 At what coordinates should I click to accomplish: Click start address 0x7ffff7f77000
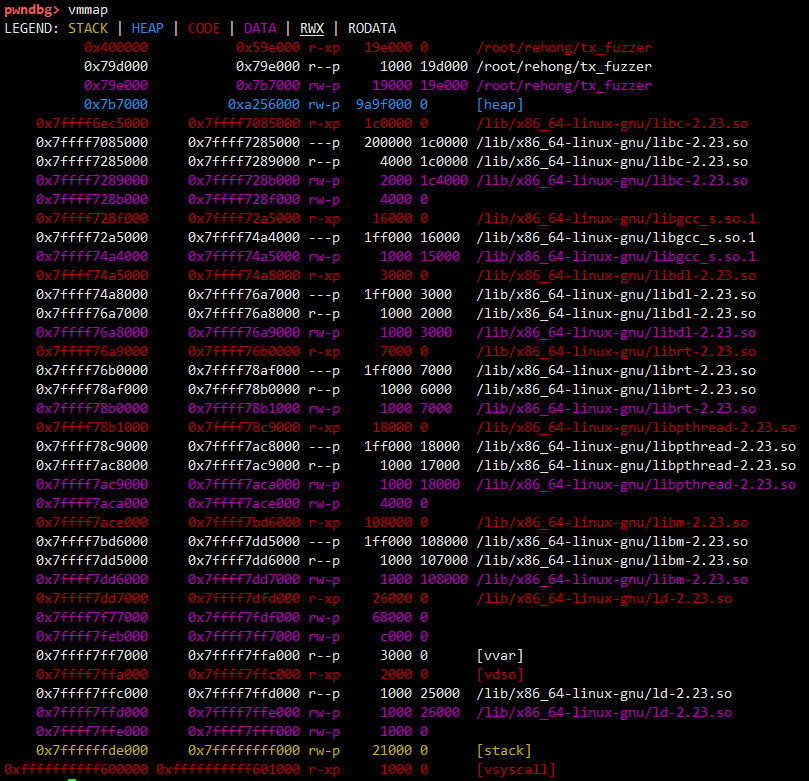pyautogui.click(x=92, y=617)
